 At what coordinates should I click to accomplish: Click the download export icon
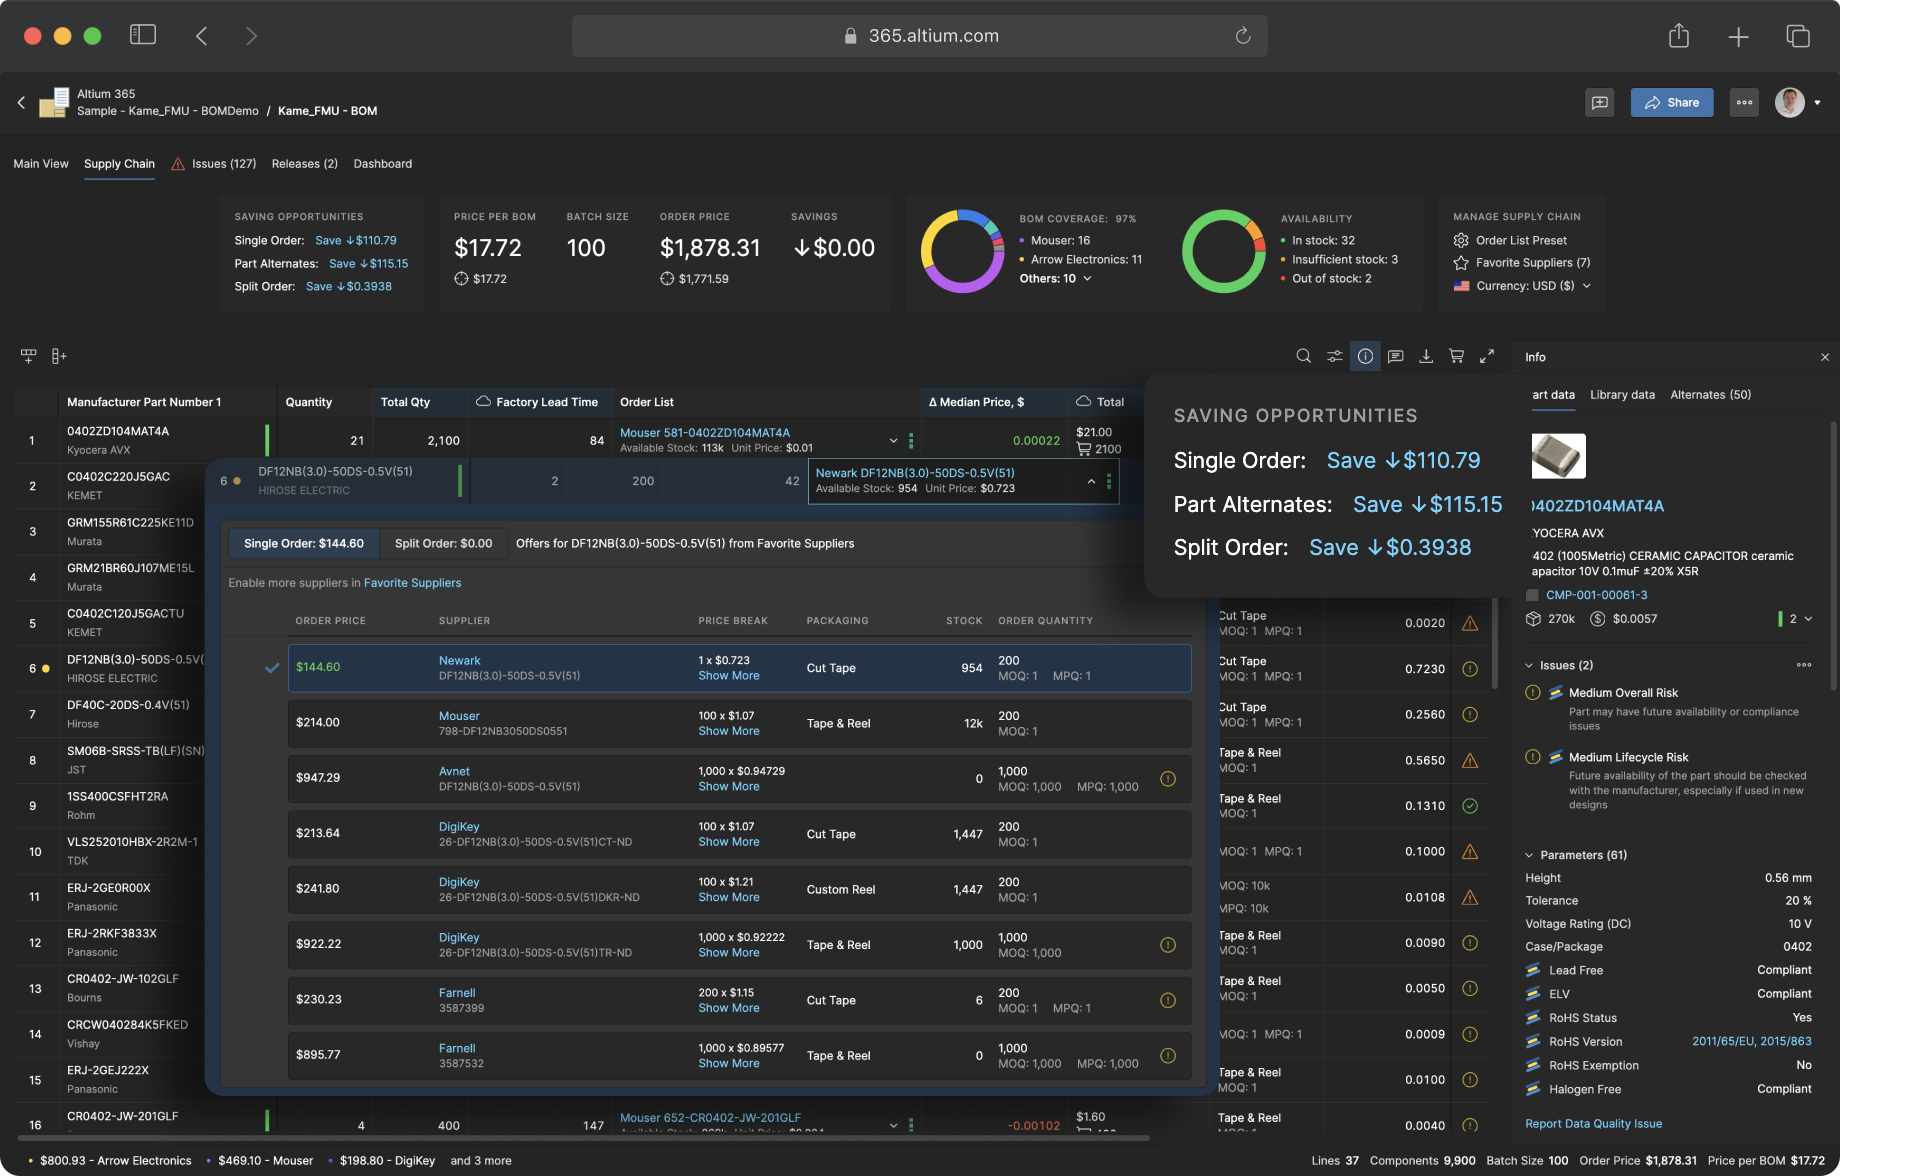pyautogui.click(x=1426, y=356)
